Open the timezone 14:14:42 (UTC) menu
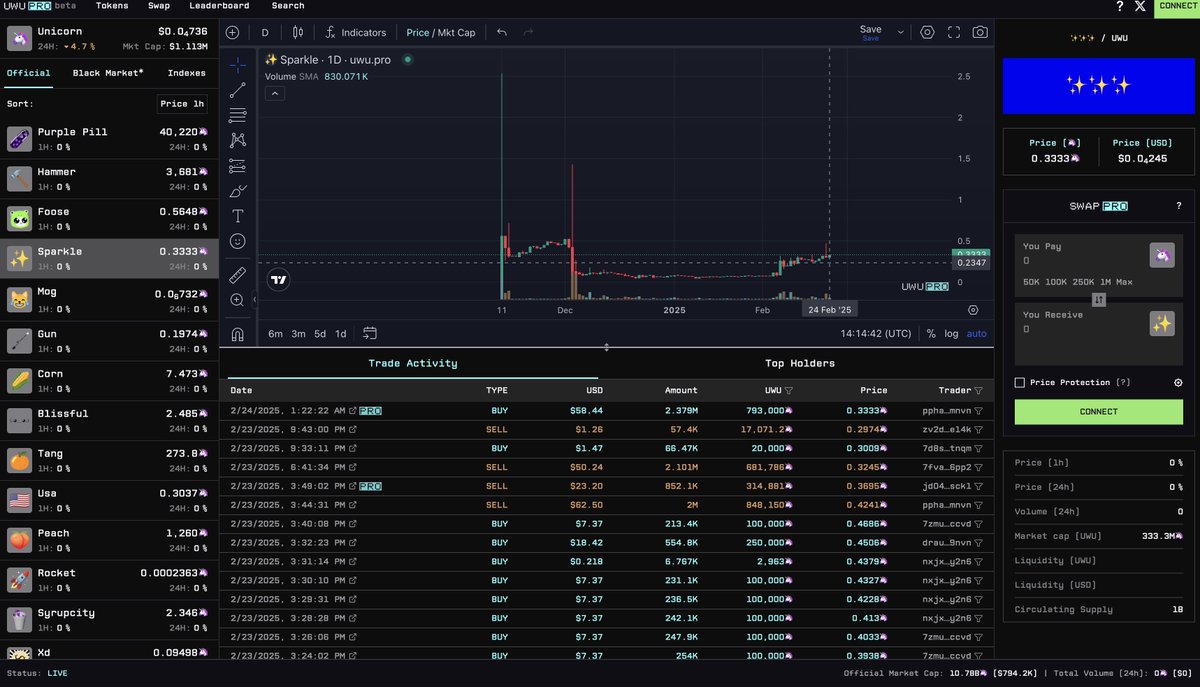Viewport: 1200px width, 687px height. click(875, 334)
